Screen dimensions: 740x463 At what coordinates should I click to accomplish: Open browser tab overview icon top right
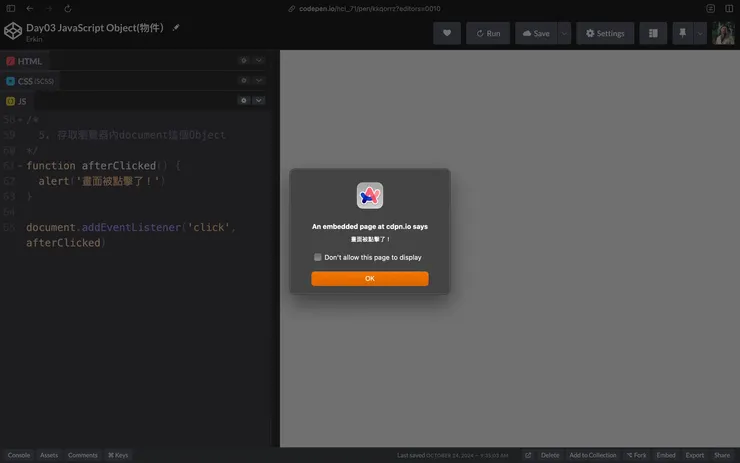click(x=710, y=8)
